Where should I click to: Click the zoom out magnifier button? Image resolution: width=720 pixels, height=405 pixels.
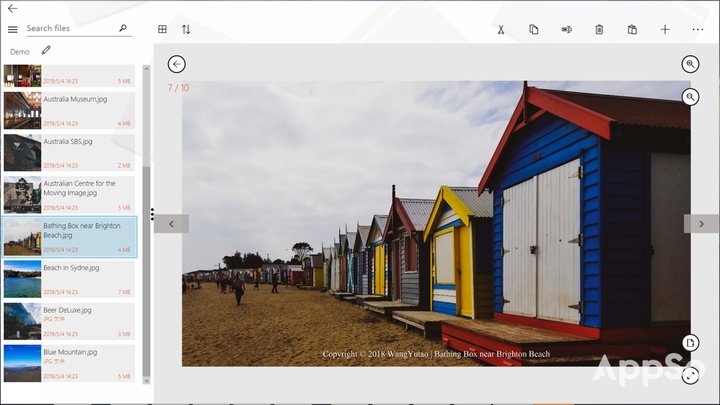pyautogui.click(x=690, y=97)
